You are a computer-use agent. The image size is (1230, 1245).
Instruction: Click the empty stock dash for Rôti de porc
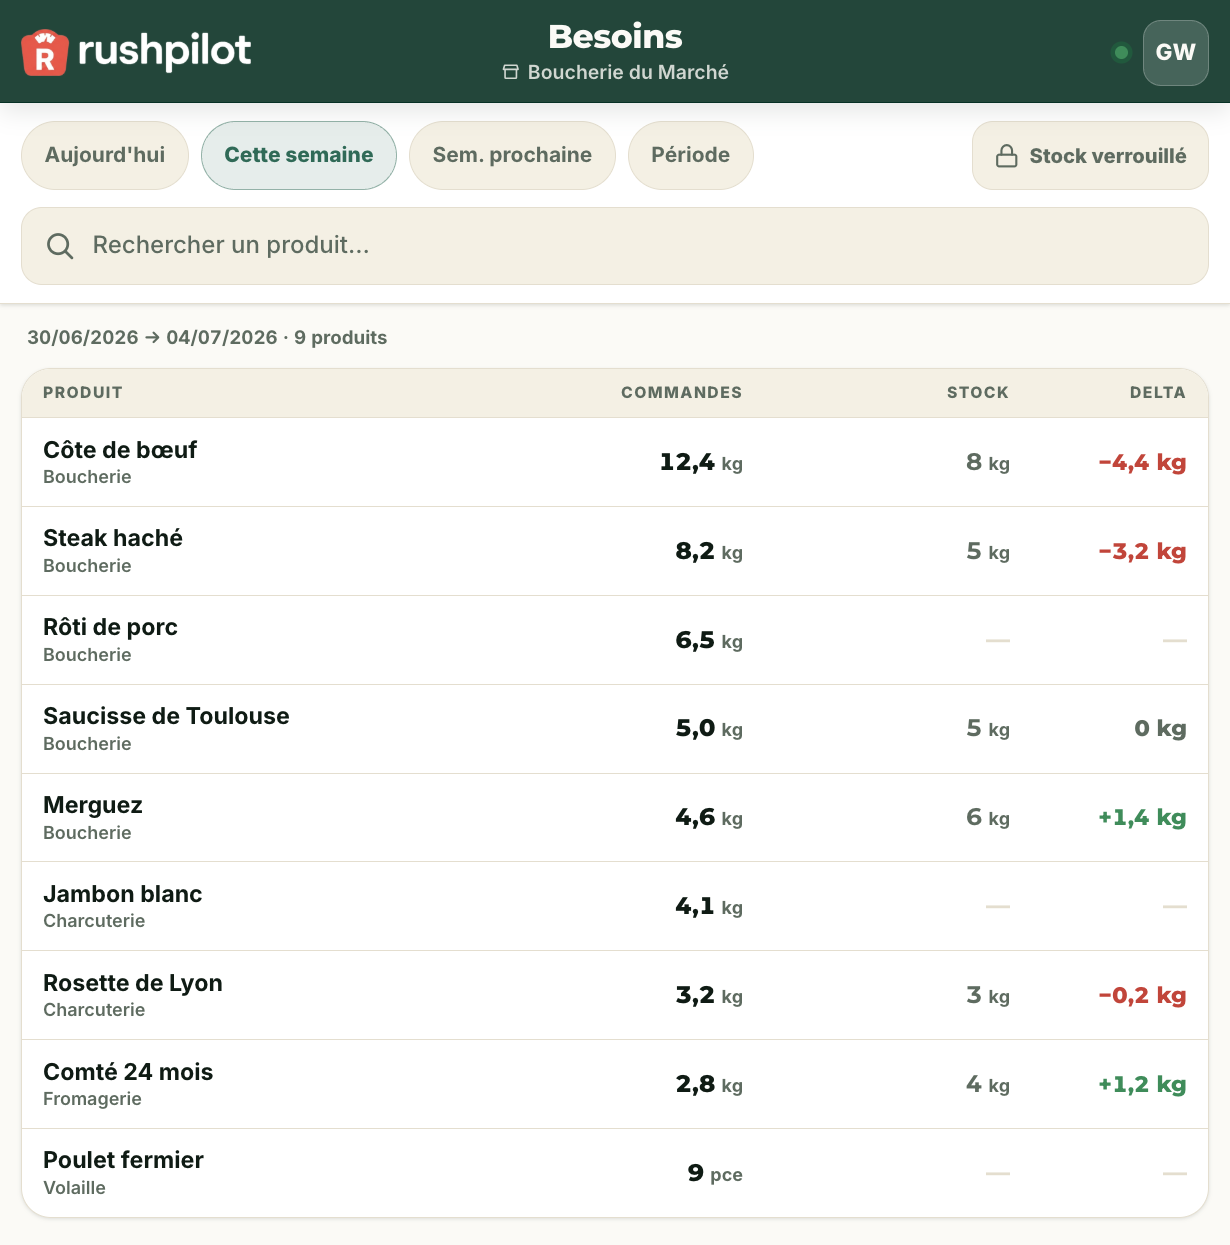click(998, 640)
